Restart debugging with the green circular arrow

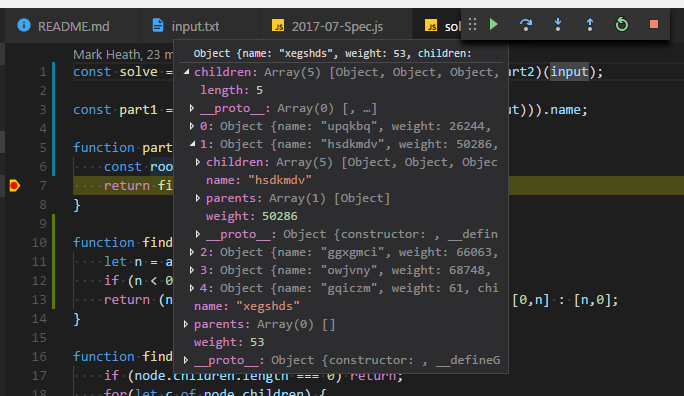622,24
